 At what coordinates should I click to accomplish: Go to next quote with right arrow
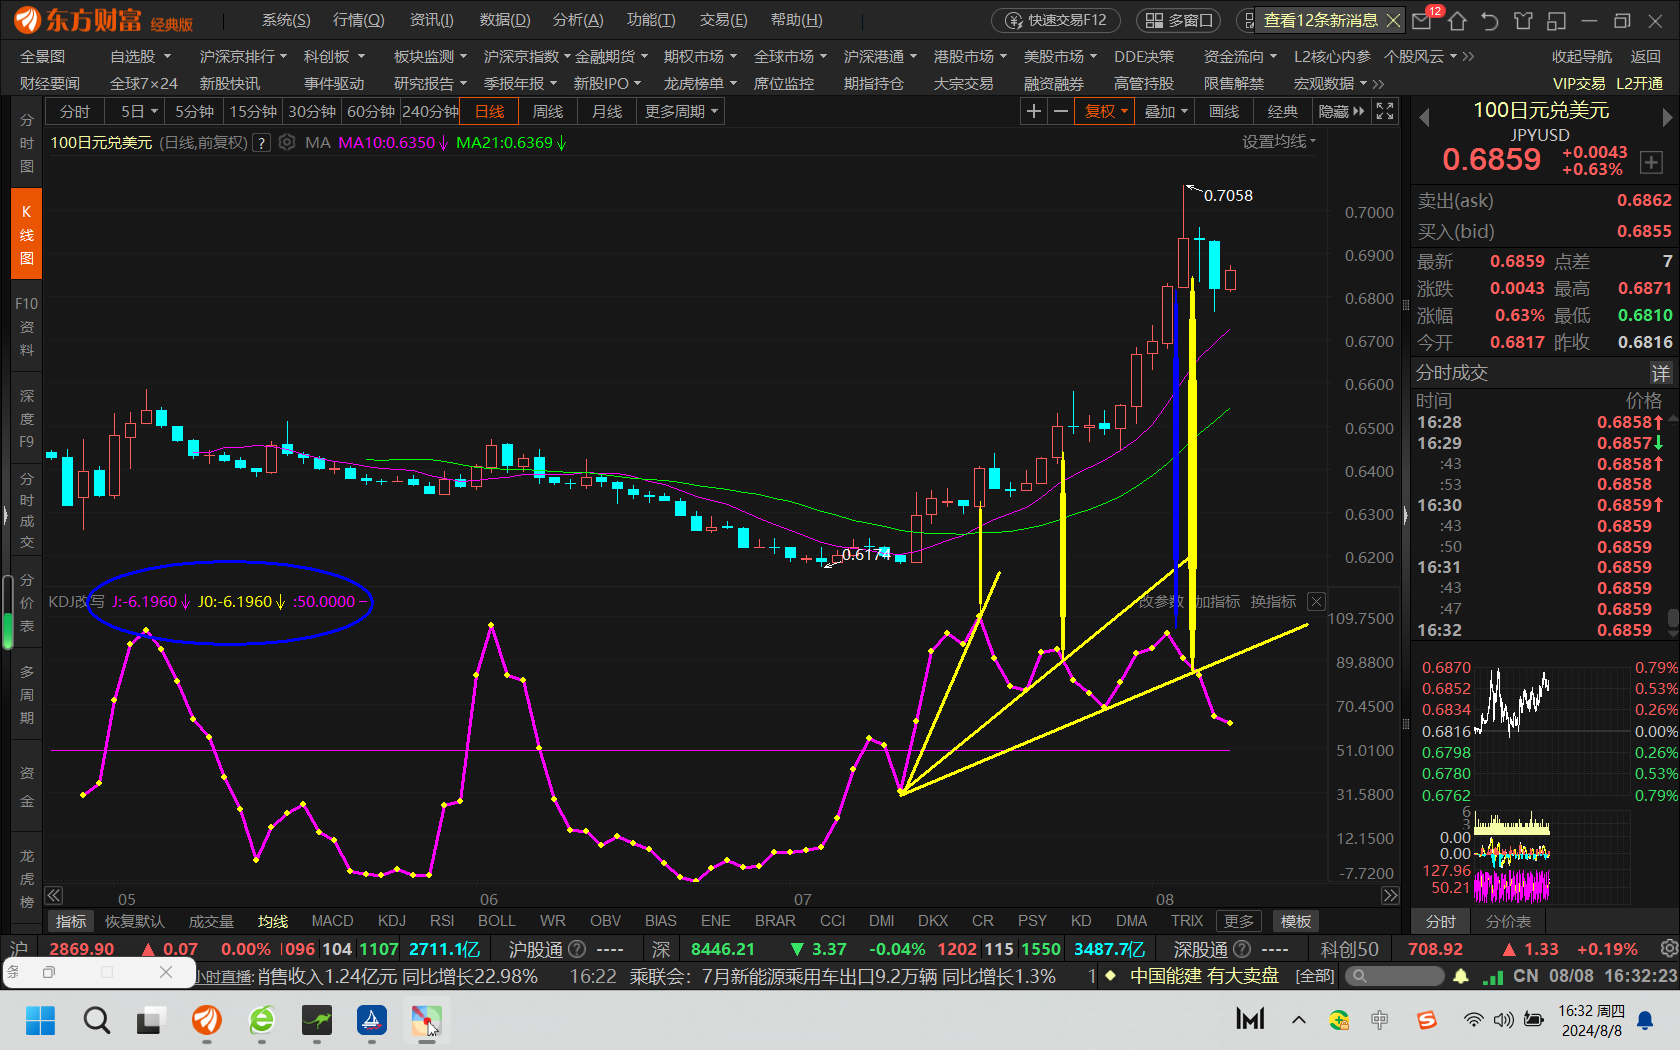pyautogui.click(x=1666, y=118)
